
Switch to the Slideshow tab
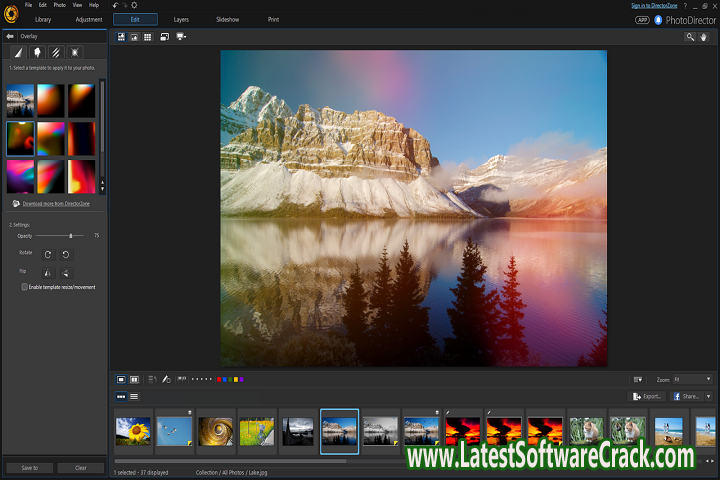[x=227, y=20]
